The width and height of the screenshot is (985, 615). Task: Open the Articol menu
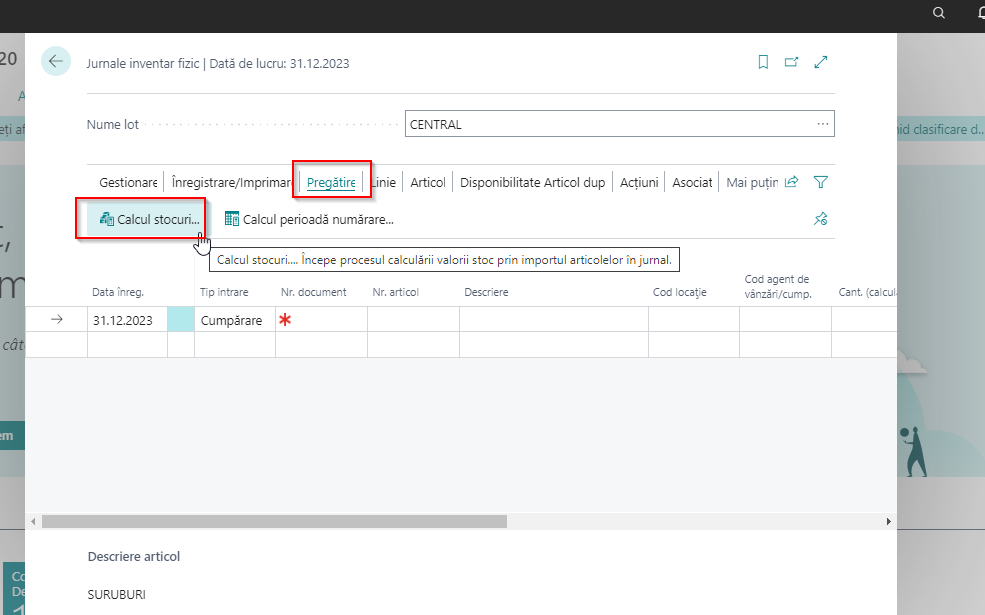tap(428, 182)
